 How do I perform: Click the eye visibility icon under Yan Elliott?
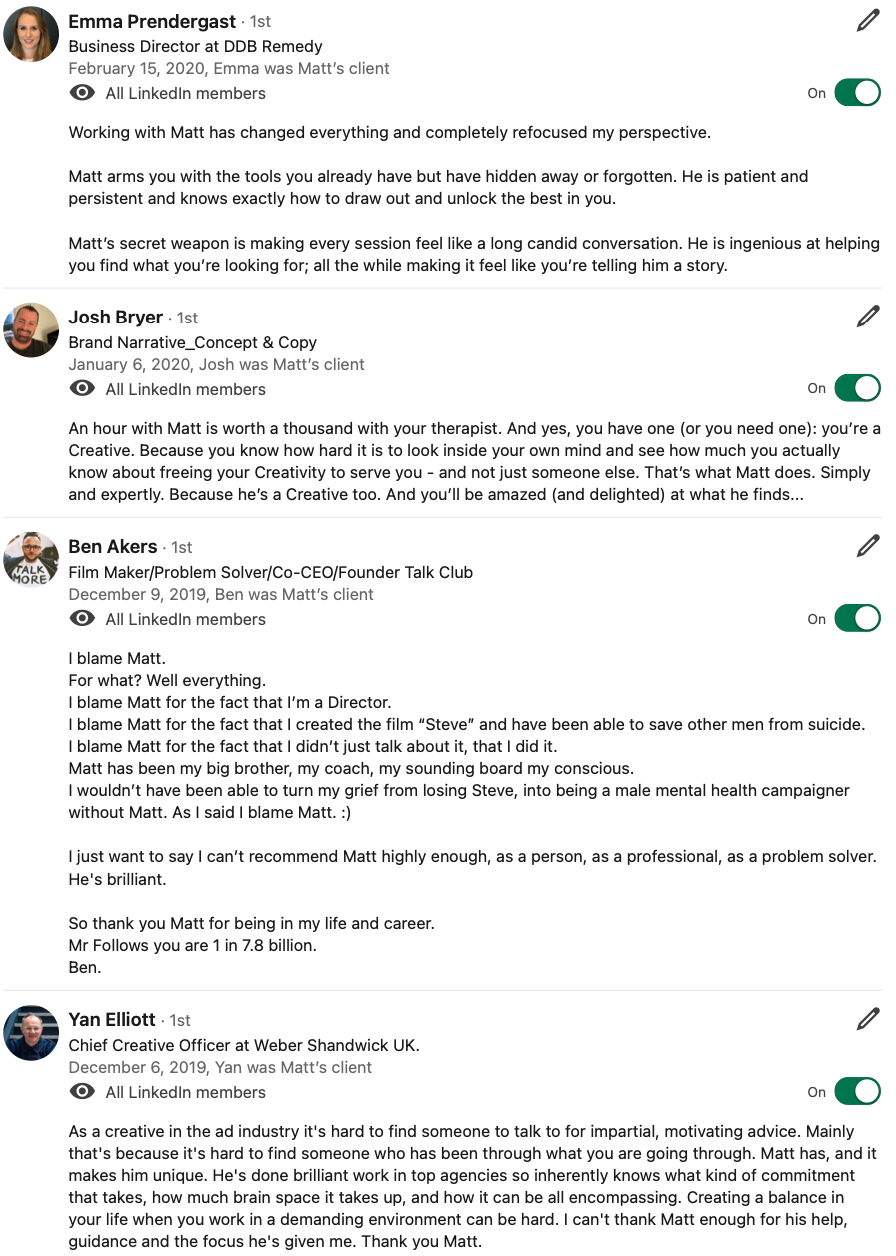click(x=83, y=1092)
